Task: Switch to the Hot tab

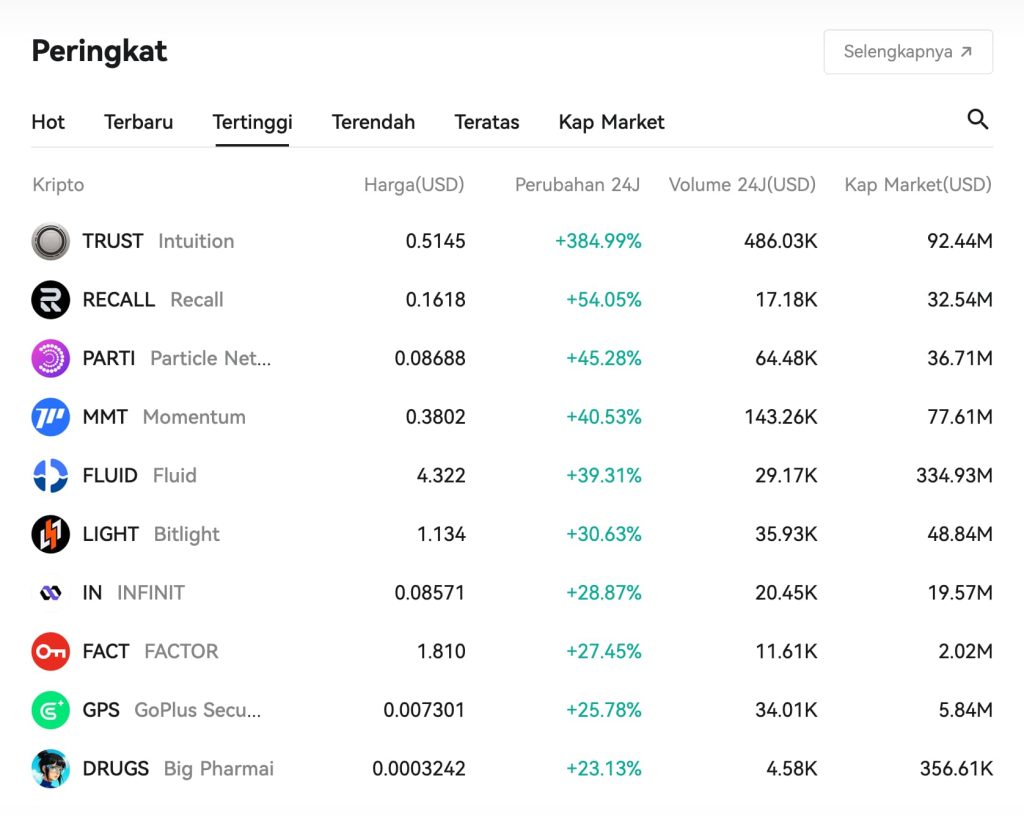Action: pyautogui.click(x=48, y=121)
